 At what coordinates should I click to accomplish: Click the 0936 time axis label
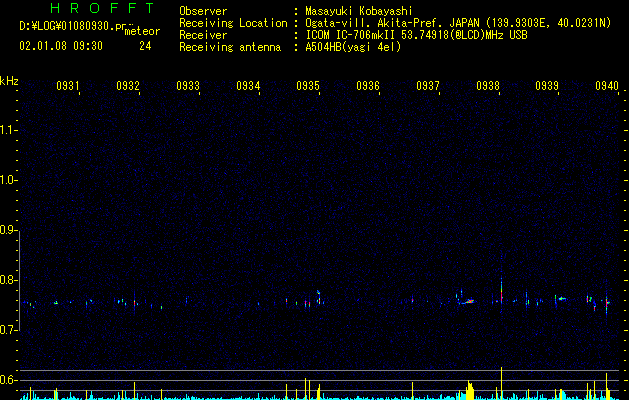tap(368, 85)
